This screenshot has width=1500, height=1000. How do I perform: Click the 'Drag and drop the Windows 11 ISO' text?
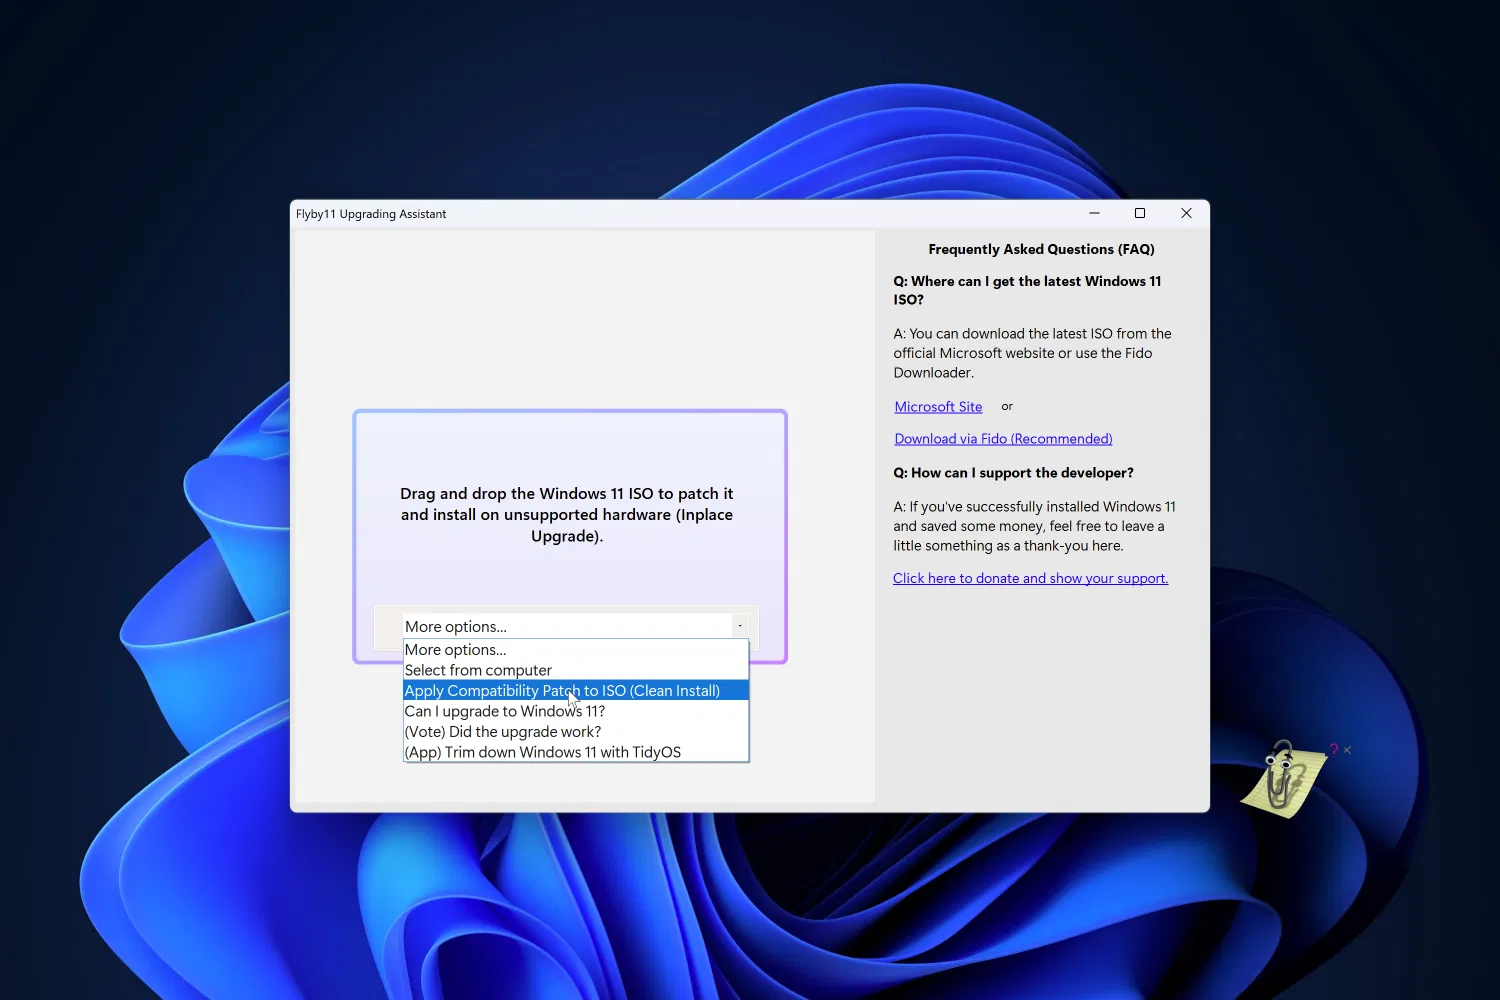[567, 515]
